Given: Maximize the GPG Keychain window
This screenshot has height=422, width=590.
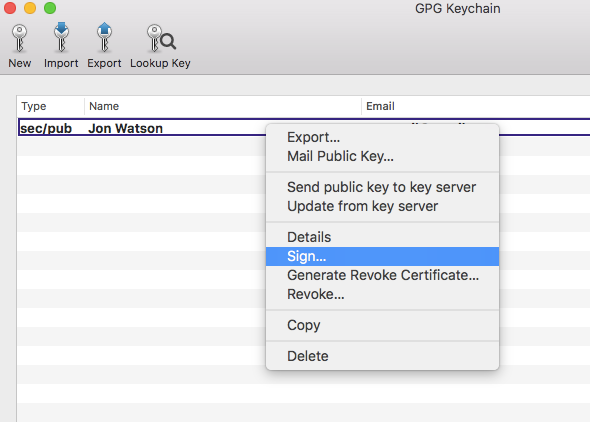Looking at the screenshot, I should (50, 8).
